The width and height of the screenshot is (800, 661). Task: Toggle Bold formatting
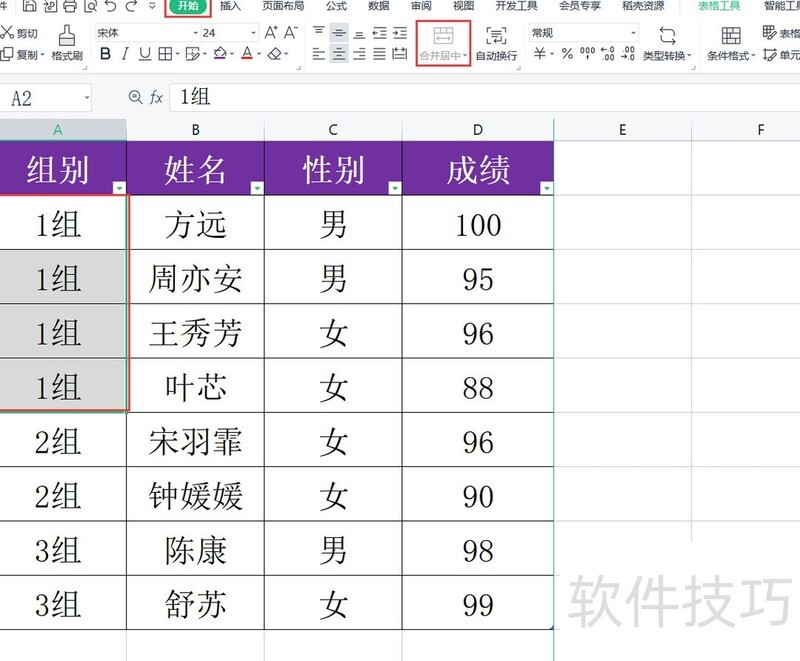coord(105,54)
